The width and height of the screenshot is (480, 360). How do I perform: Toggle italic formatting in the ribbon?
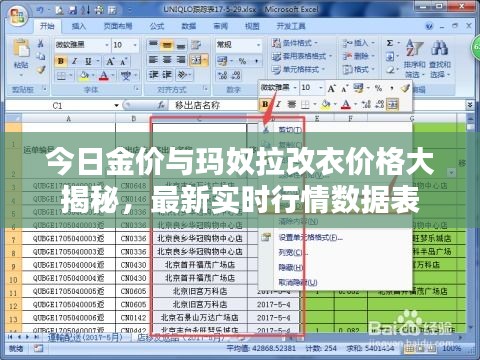75,61
